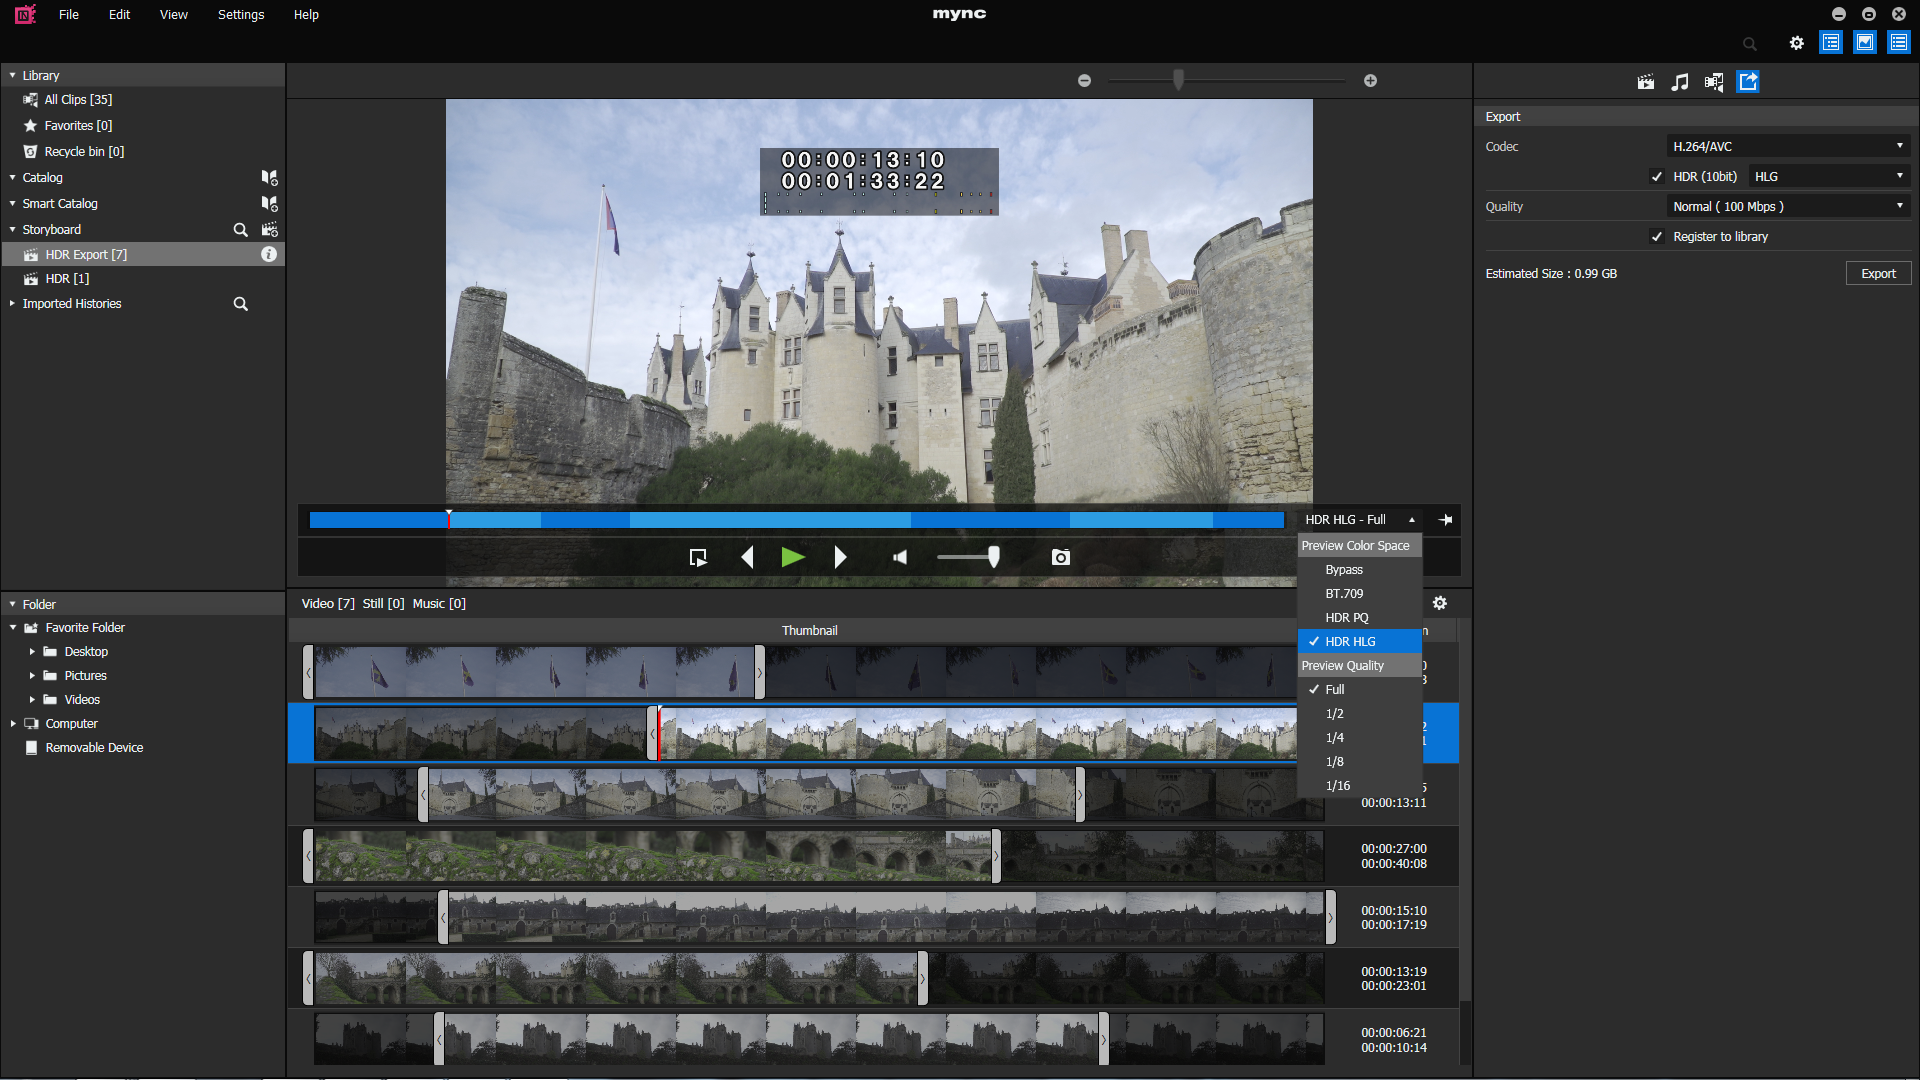This screenshot has height=1080, width=1920.
Task: Click the HDR Export info icon
Action: coord(269,254)
